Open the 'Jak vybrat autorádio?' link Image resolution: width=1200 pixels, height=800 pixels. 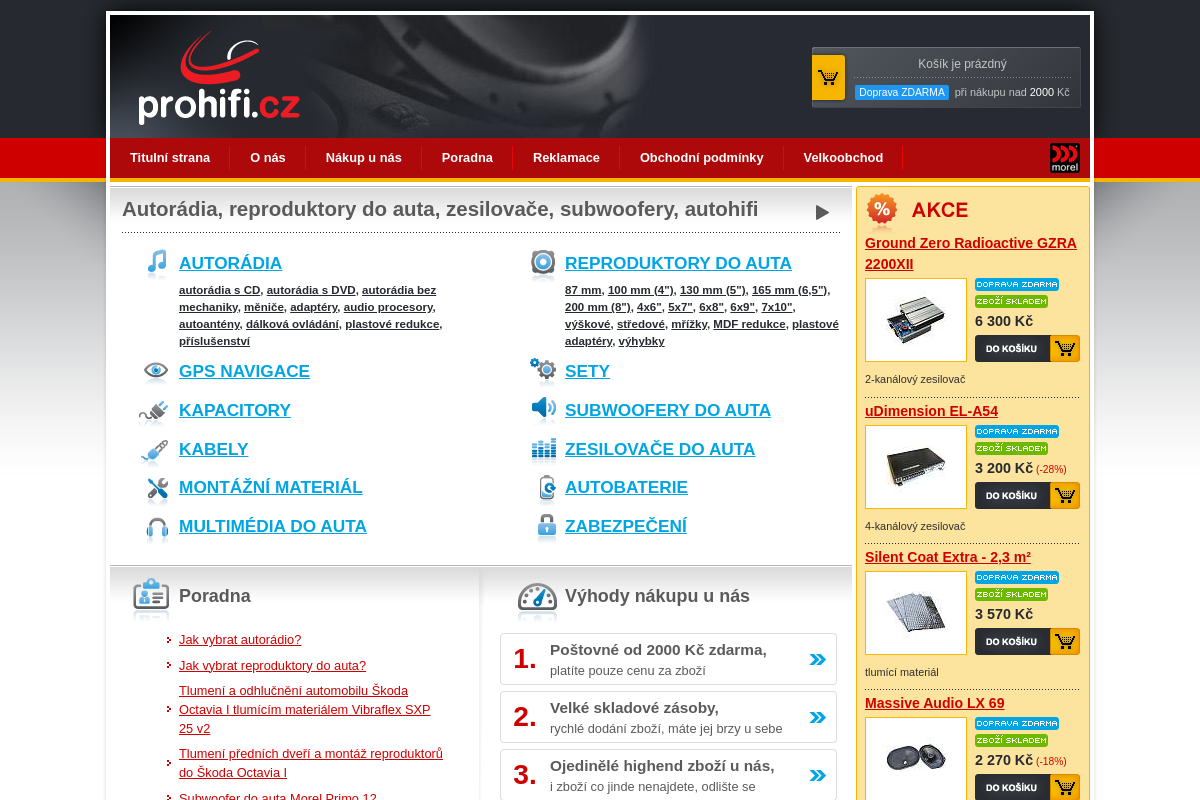point(240,639)
